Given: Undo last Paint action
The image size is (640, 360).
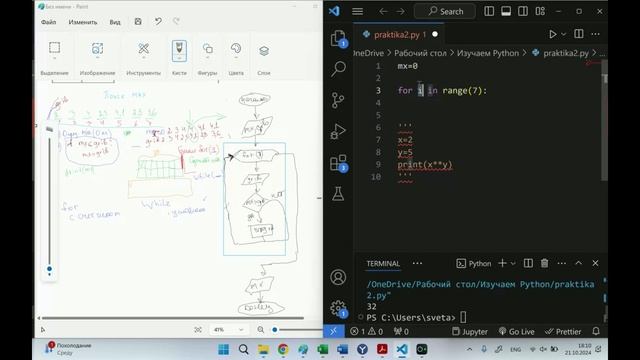Looking at the screenshot, I should point(158,22).
